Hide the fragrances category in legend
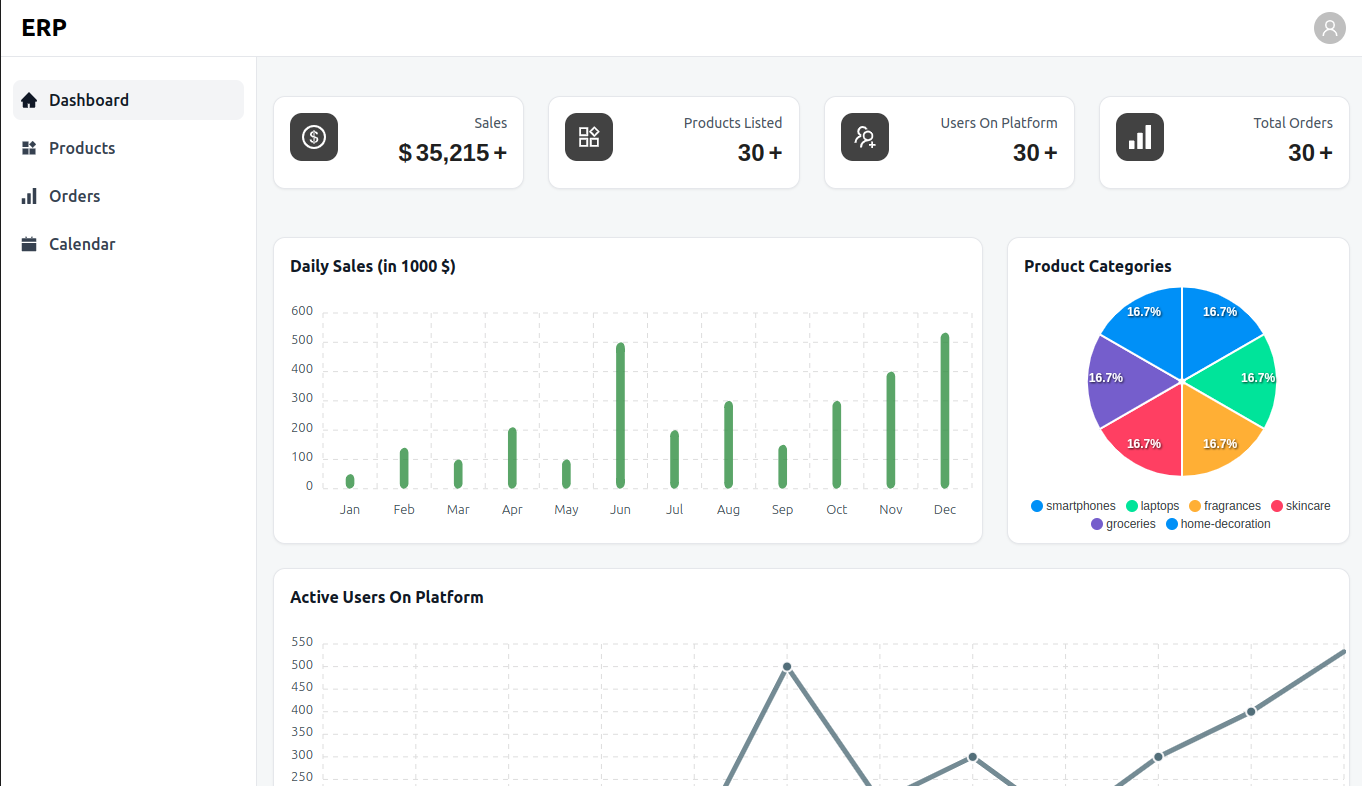 click(1225, 506)
